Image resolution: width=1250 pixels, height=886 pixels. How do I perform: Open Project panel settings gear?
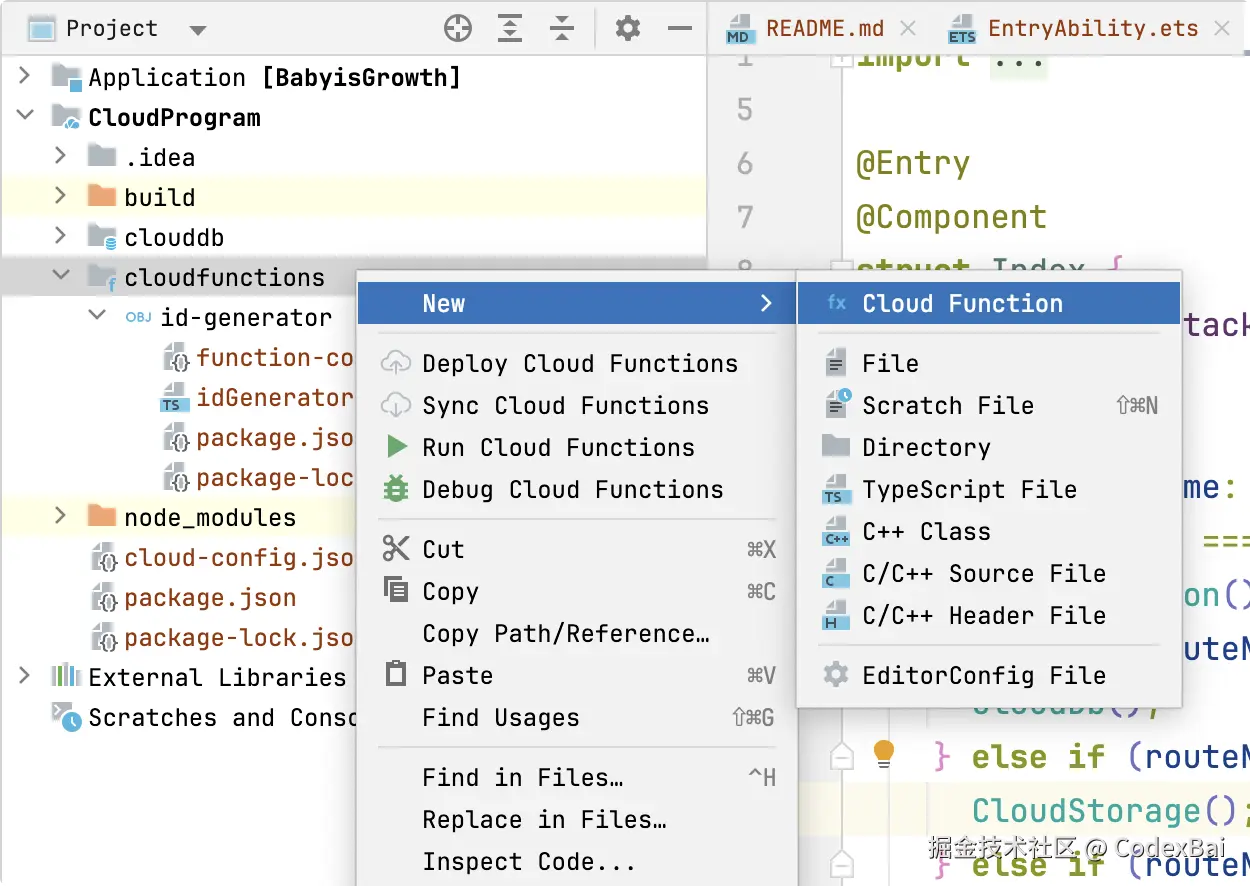pyautogui.click(x=628, y=29)
